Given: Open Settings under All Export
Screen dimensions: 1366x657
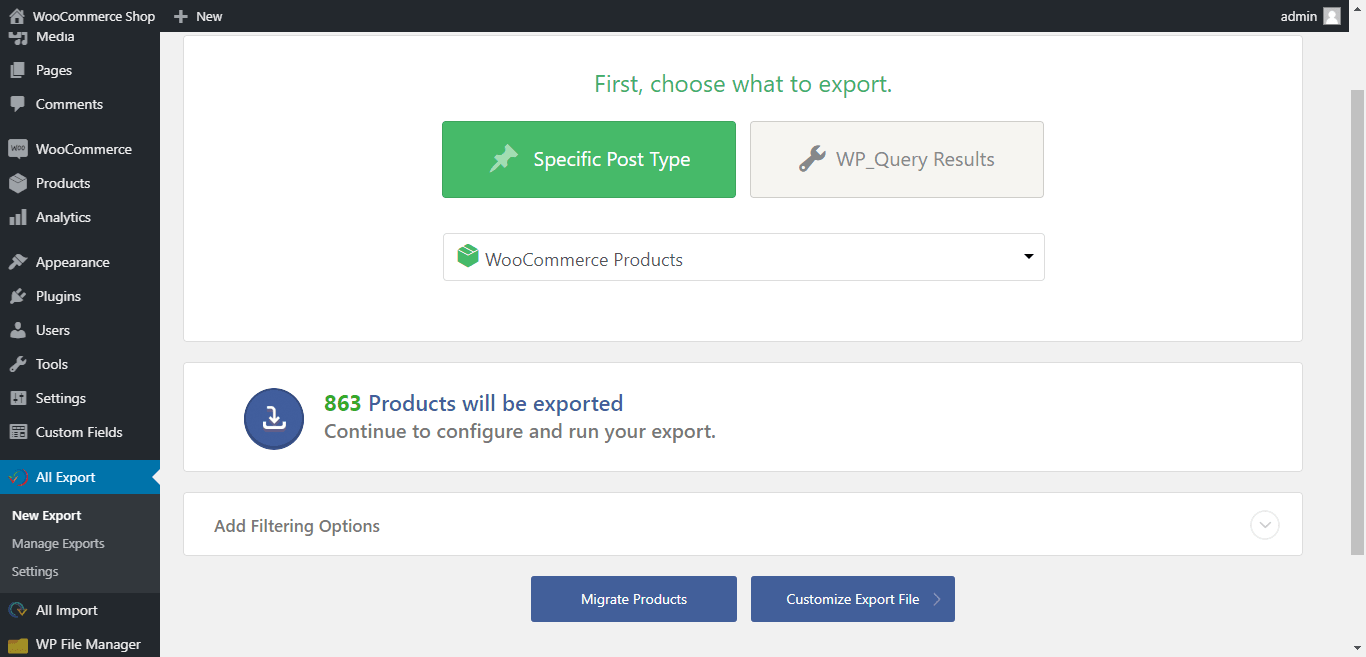Looking at the screenshot, I should pyautogui.click(x=35, y=571).
